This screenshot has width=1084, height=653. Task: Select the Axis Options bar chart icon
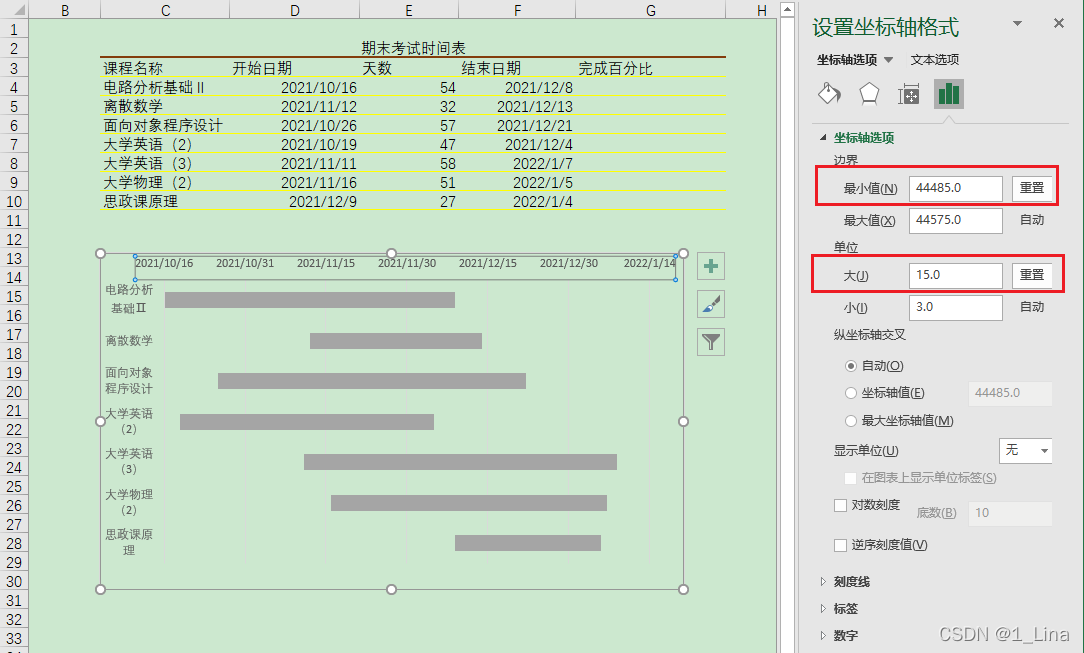pyautogui.click(x=948, y=94)
